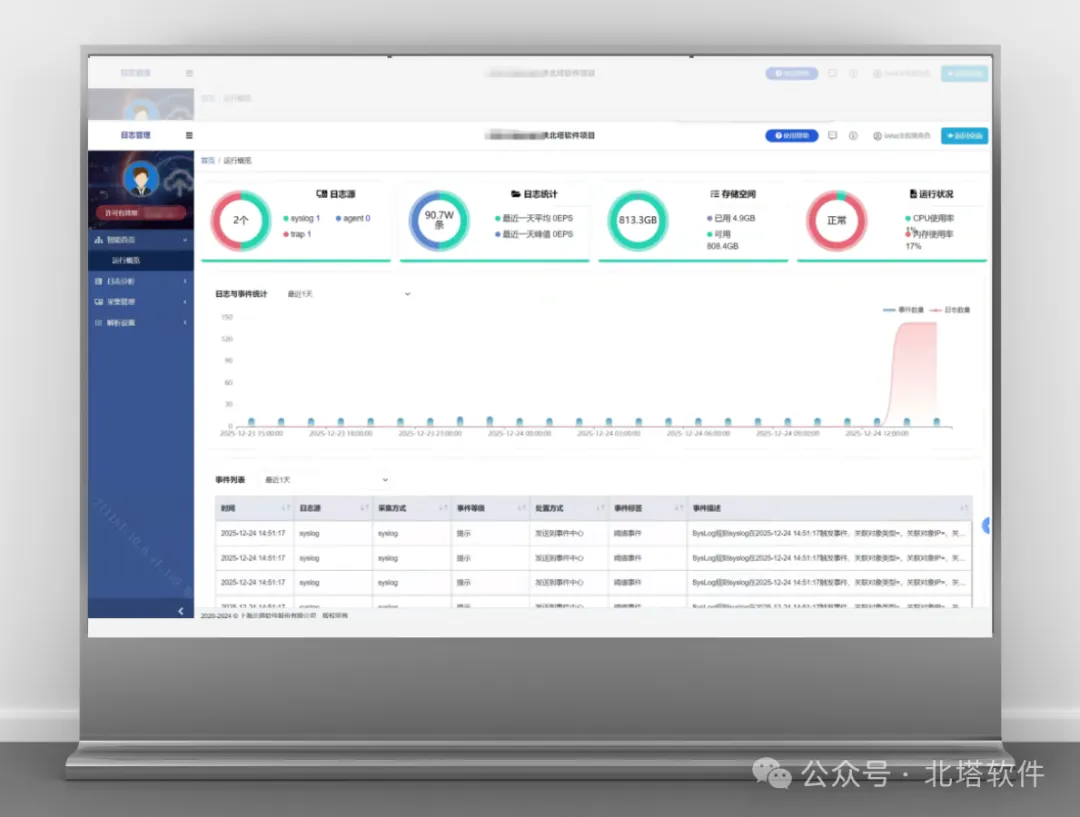Click the blue help button in the header
1080x817 pixels.
[791, 136]
